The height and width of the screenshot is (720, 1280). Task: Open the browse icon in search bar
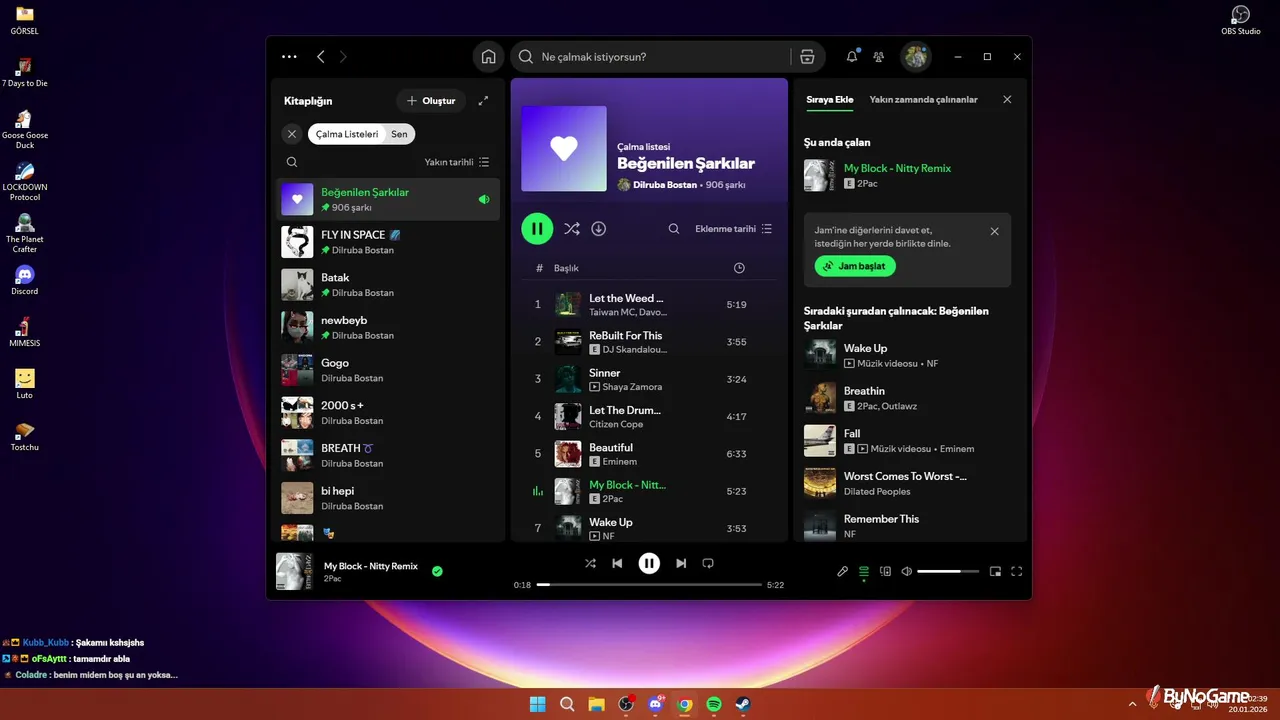[807, 57]
